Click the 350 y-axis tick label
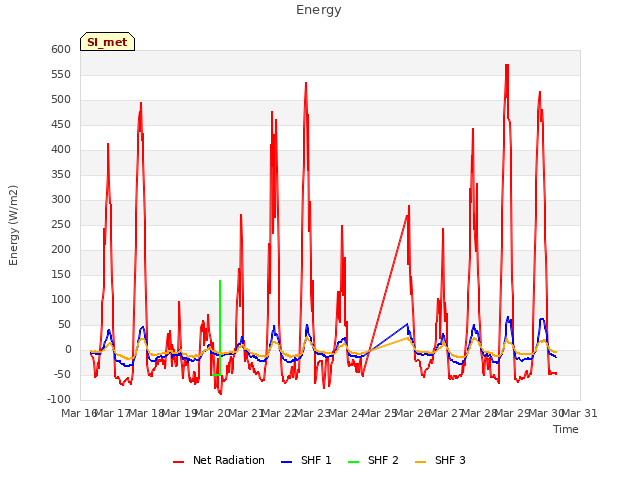This screenshot has height=480, width=640. pyautogui.click(x=61, y=175)
